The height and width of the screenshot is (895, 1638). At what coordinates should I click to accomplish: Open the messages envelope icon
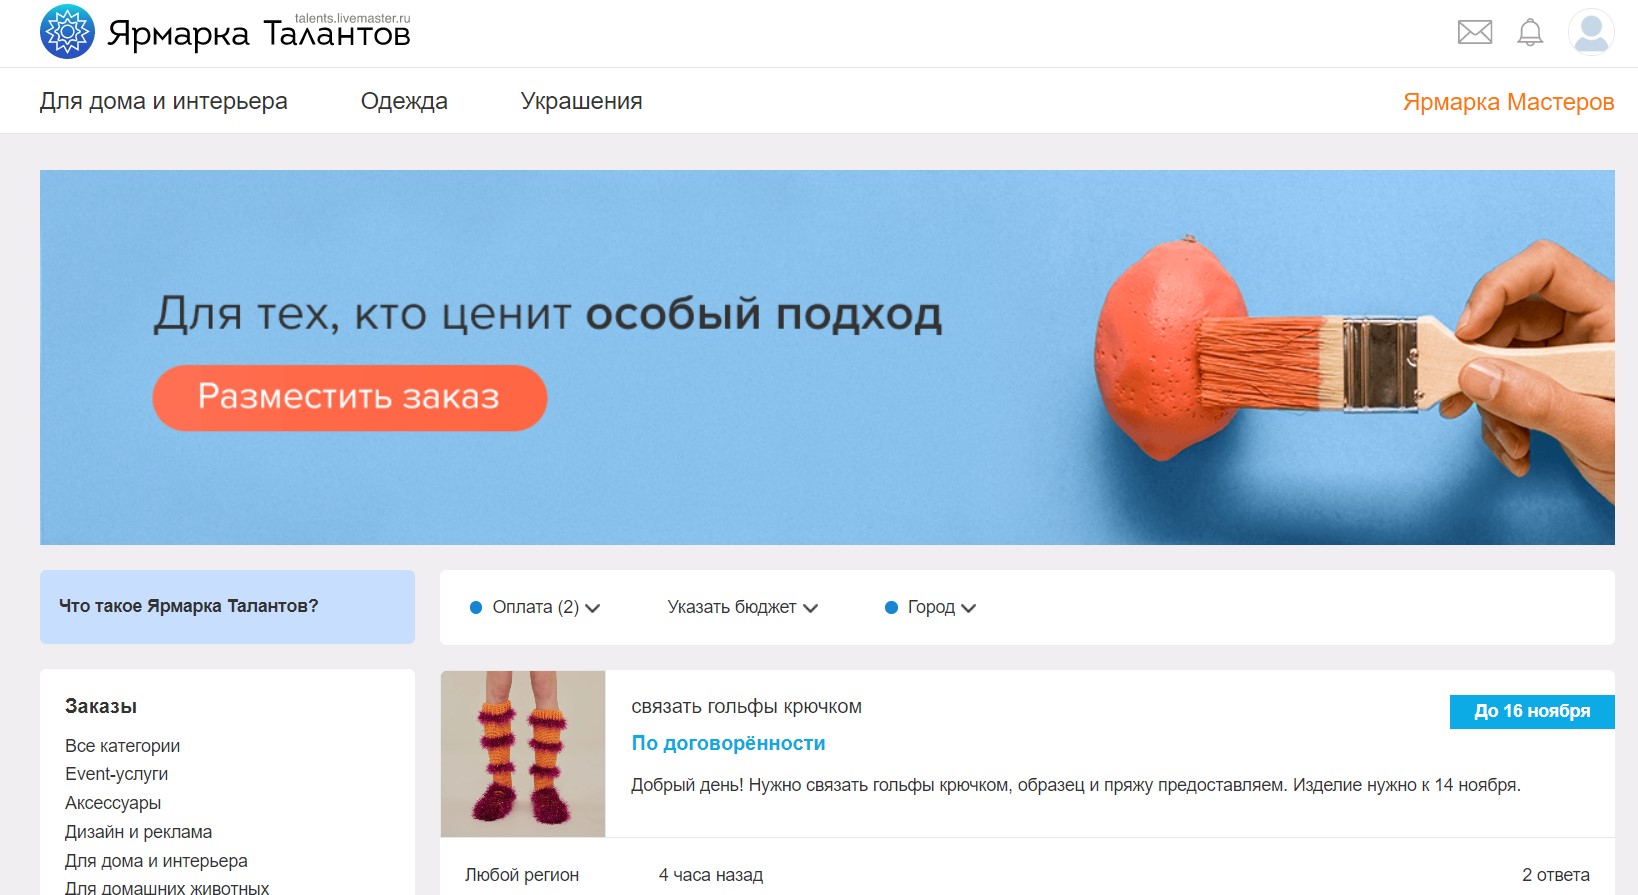1475,32
